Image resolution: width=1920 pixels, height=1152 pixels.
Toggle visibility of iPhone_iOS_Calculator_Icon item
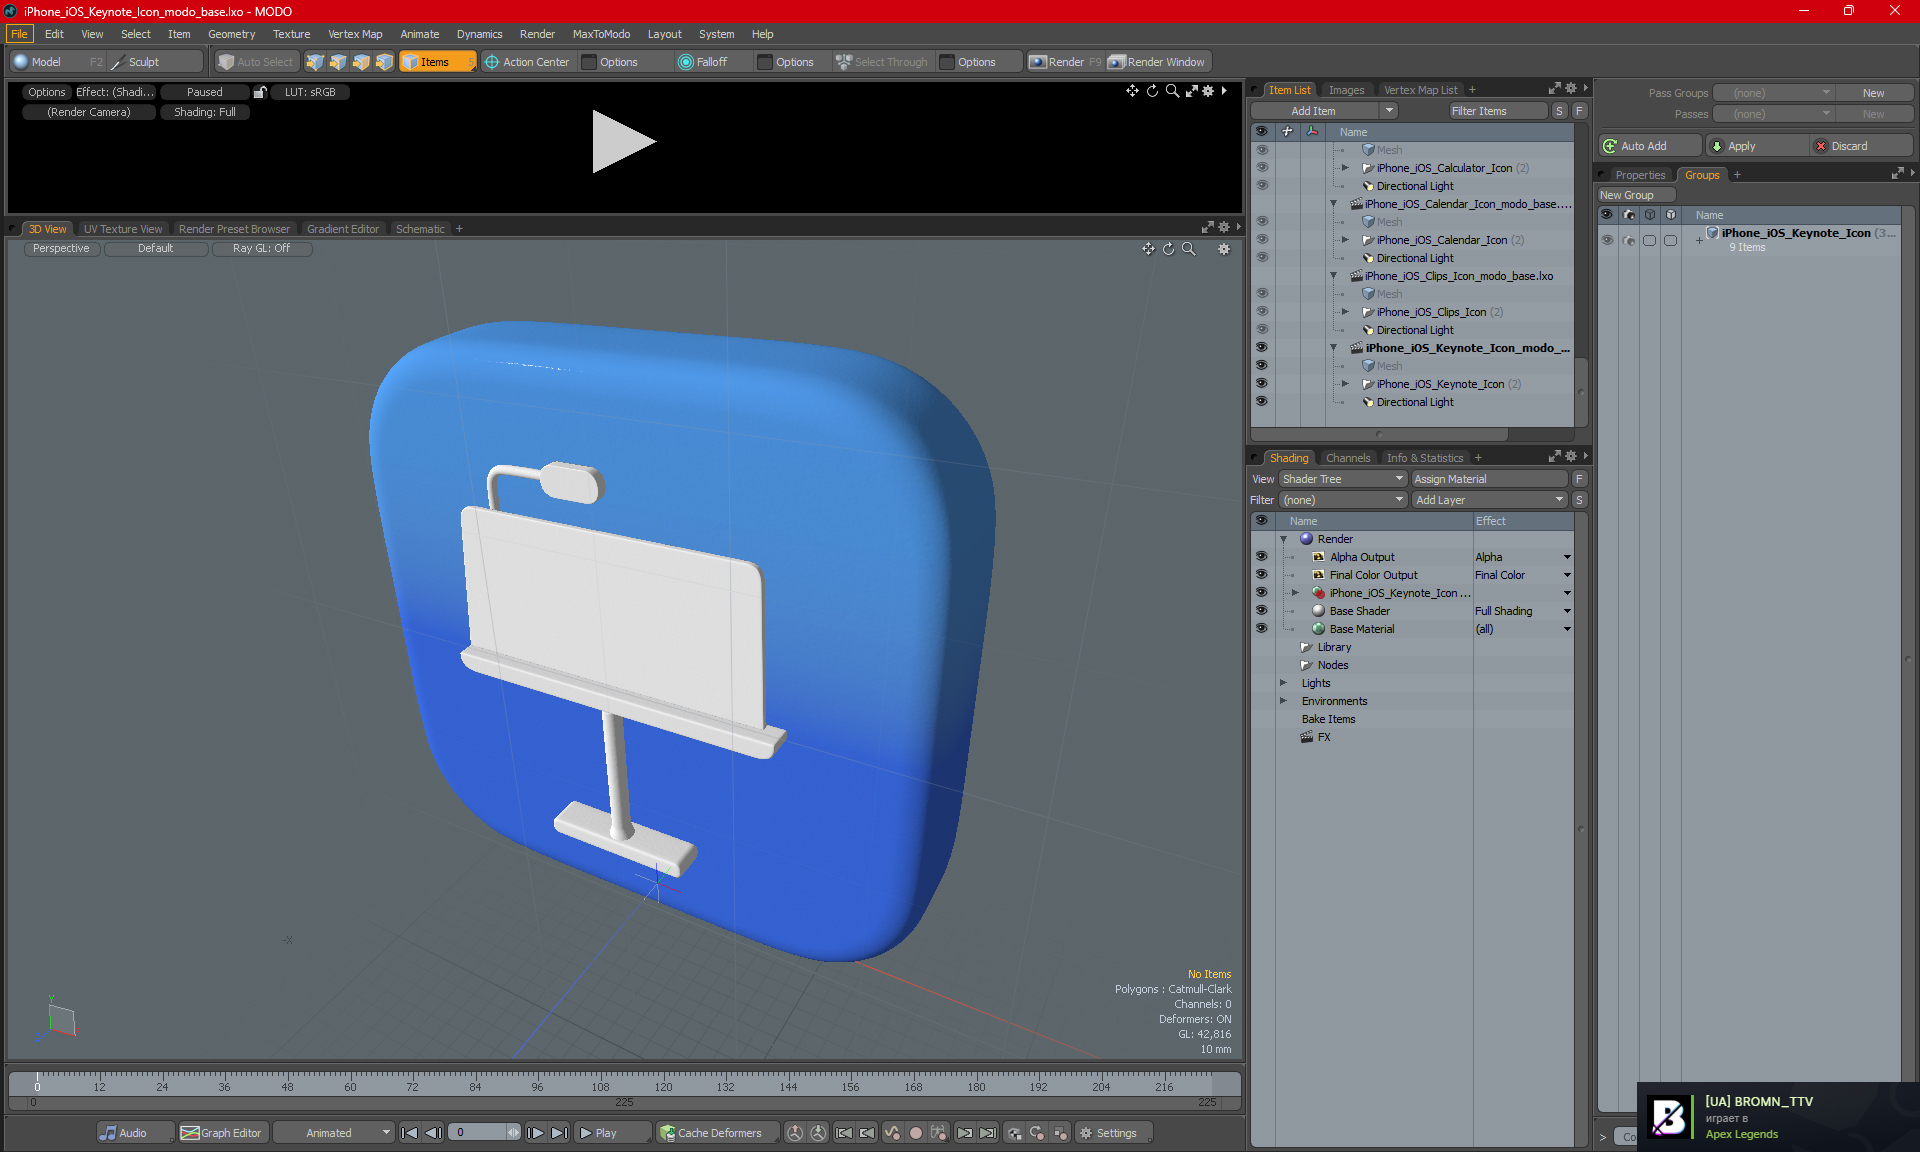click(1262, 168)
